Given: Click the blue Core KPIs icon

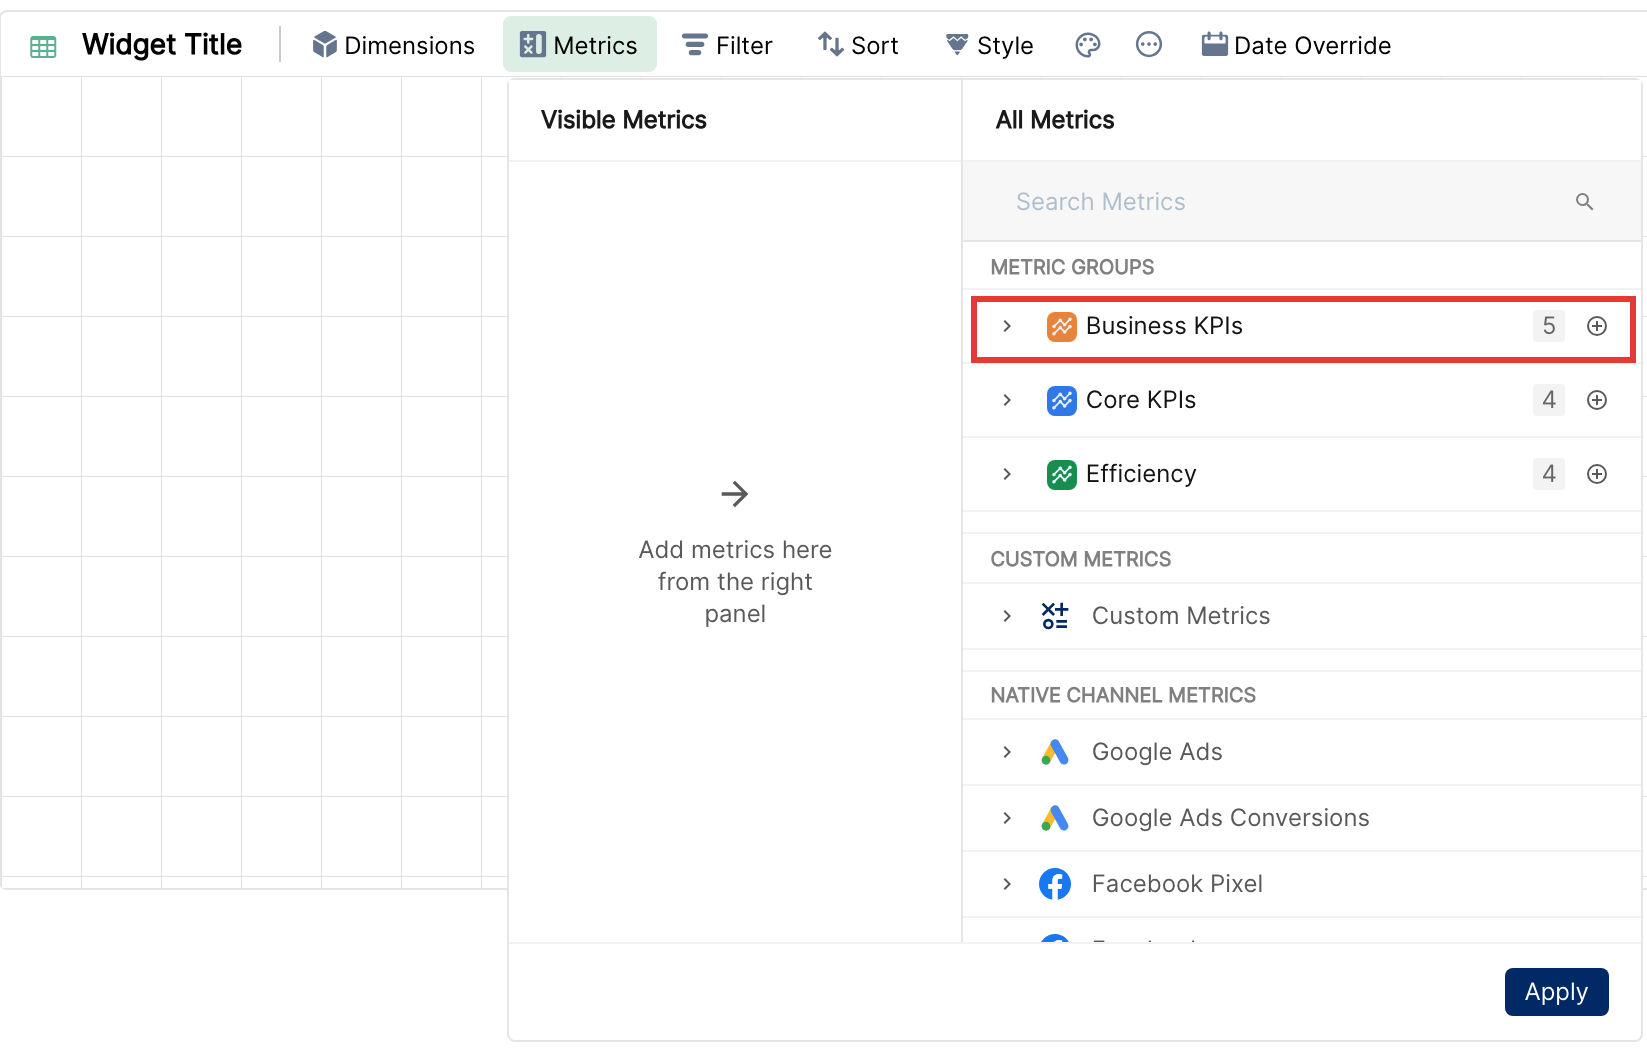Looking at the screenshot, I should [1061, 400].
